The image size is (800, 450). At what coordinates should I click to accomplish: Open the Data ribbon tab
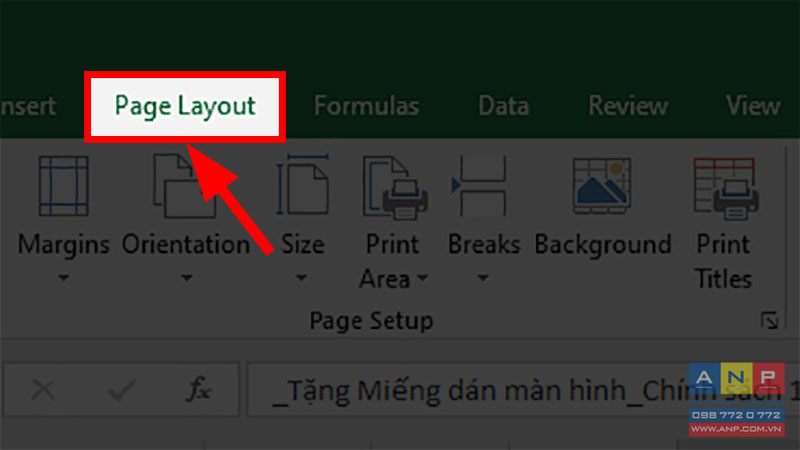click(504, 106)
